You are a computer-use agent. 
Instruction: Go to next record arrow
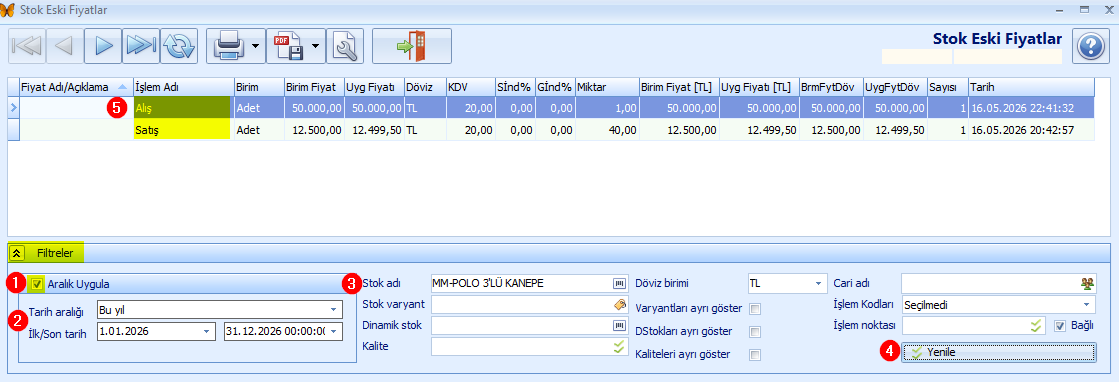pos(103,46)
